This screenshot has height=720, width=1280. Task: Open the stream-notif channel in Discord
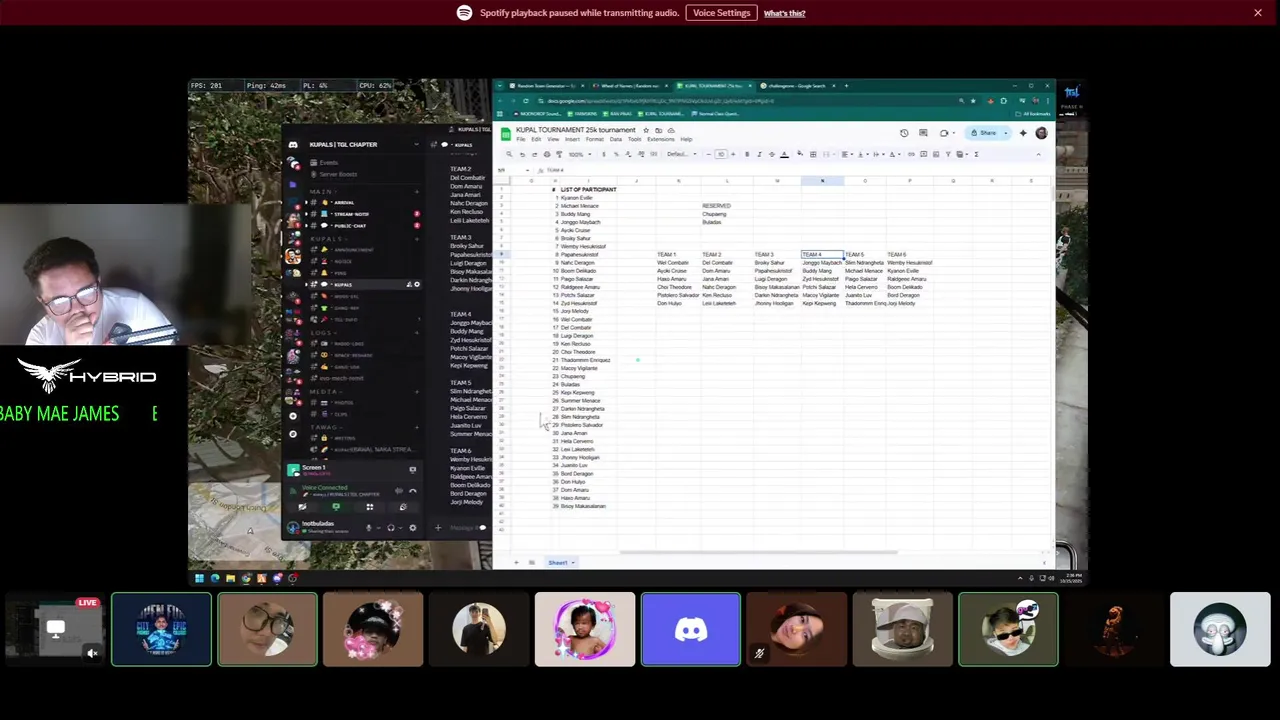[x=352, y=214]
